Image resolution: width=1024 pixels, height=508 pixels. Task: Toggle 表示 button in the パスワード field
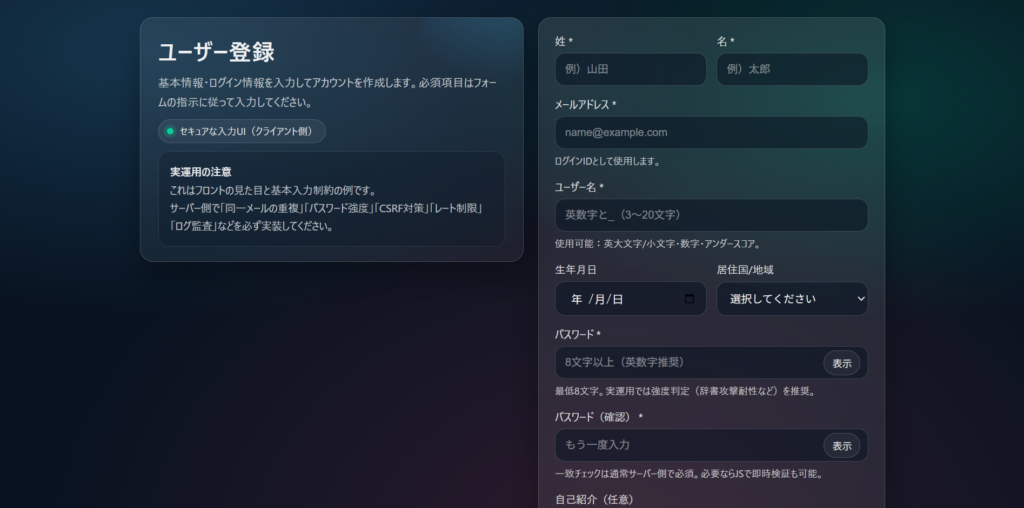pos(842,363)
